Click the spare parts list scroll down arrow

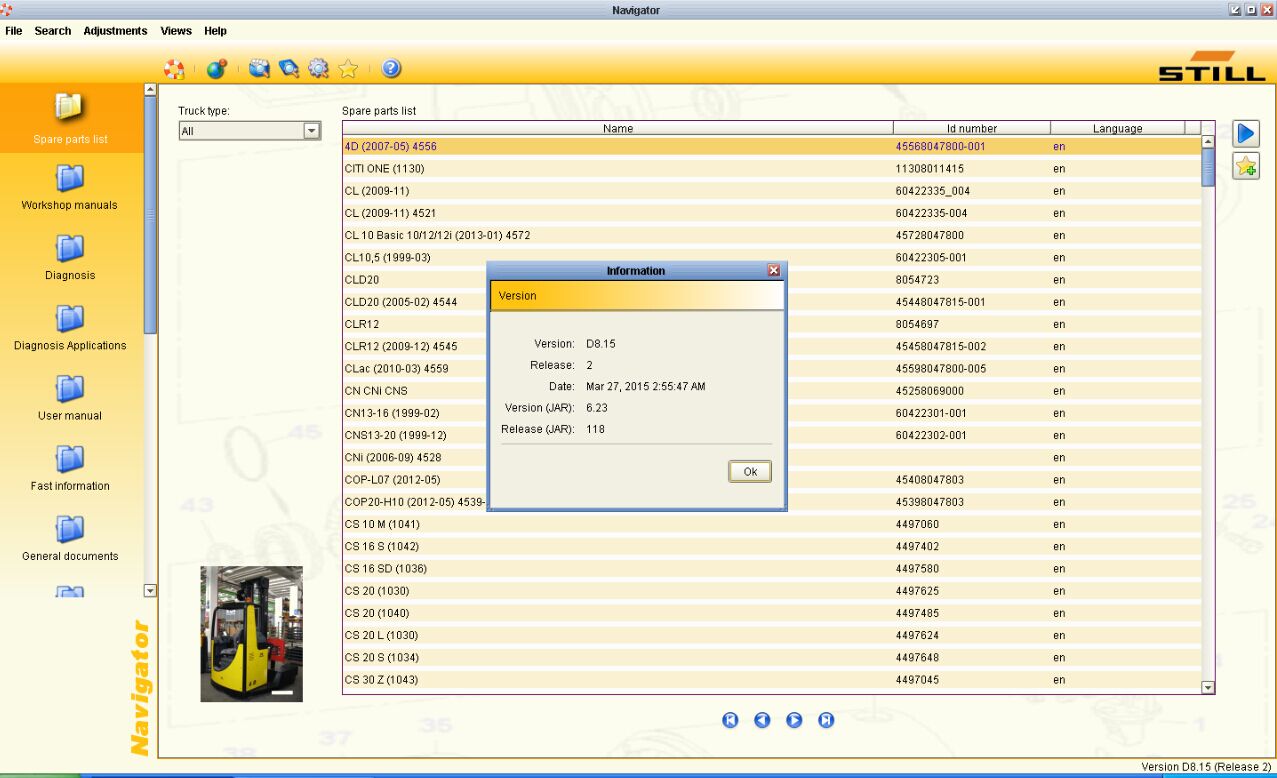tap(1207, 687)
